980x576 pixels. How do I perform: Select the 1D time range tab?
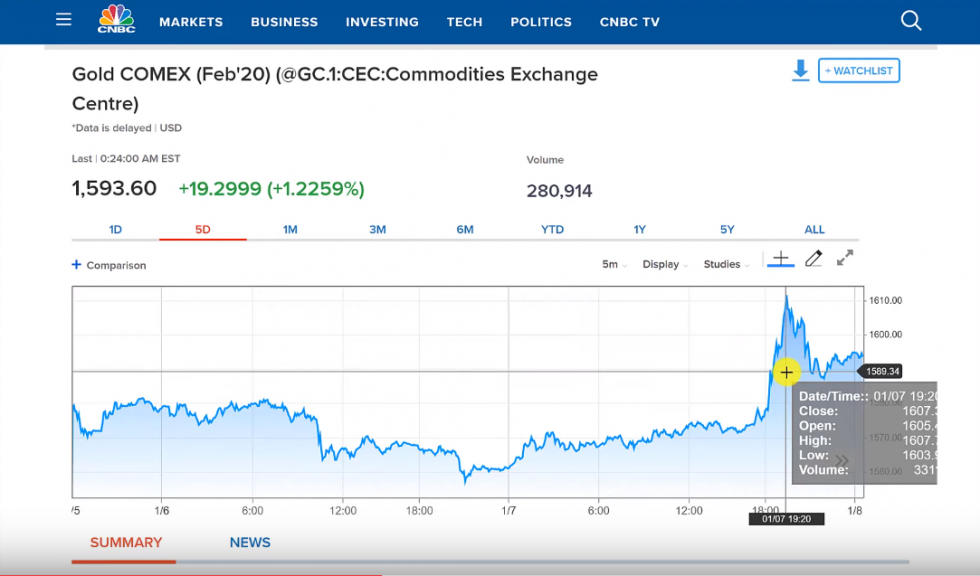115,229
